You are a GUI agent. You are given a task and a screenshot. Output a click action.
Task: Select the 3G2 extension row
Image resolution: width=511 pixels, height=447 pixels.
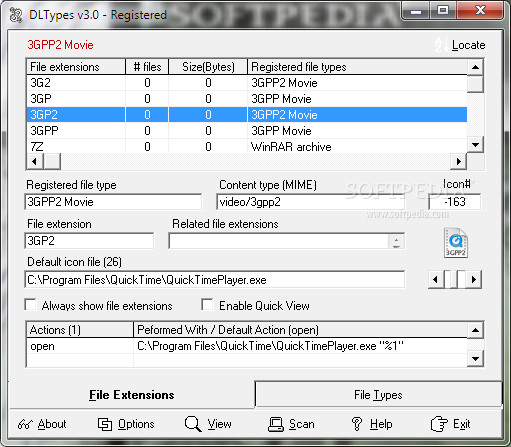(247, 83)
